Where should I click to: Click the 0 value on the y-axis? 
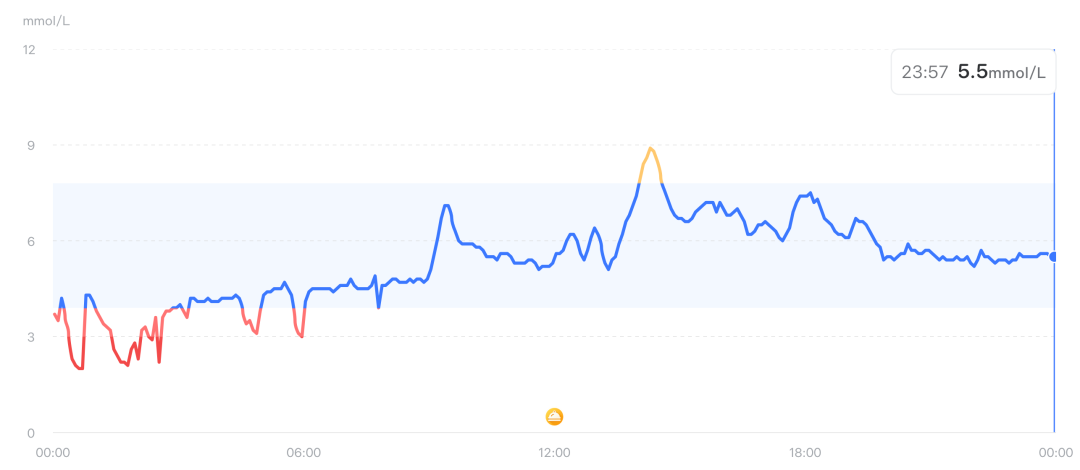[x=32, y=433]
